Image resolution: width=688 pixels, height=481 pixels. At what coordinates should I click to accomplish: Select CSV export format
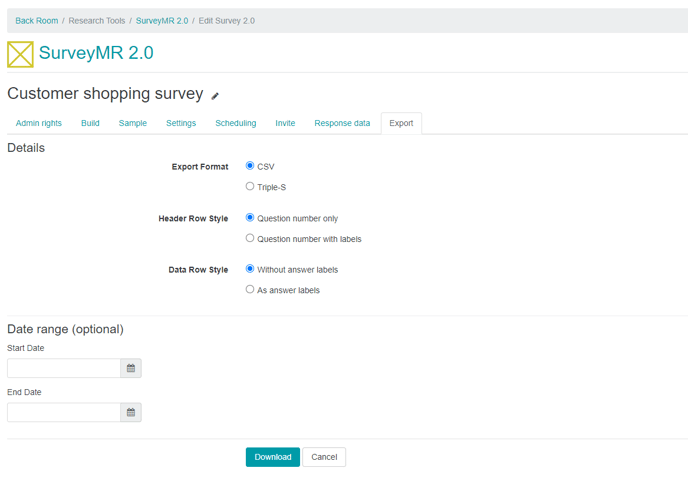(250, 166)
